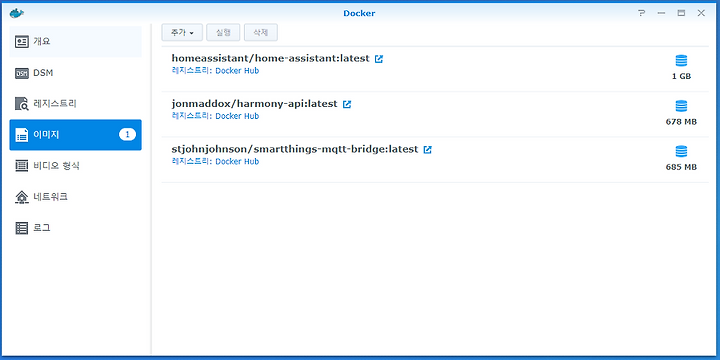Select the 이미지 image section
This screenshot has width=720, height=360.
click(x=75, y=135)
